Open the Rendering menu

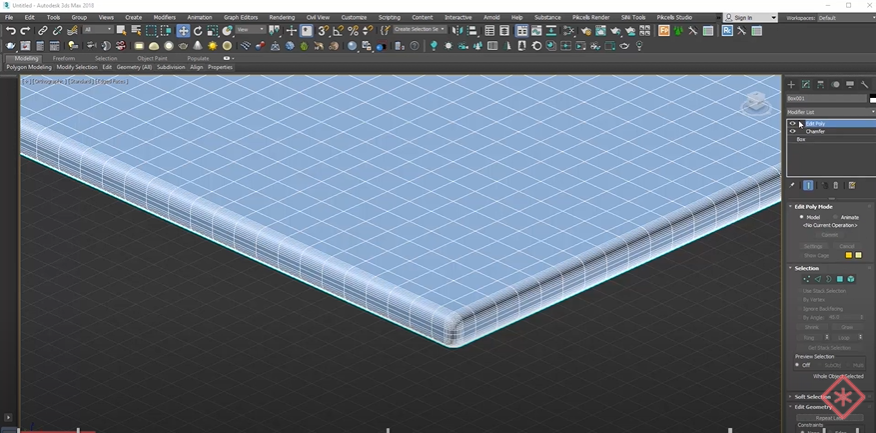click(282, 17)
